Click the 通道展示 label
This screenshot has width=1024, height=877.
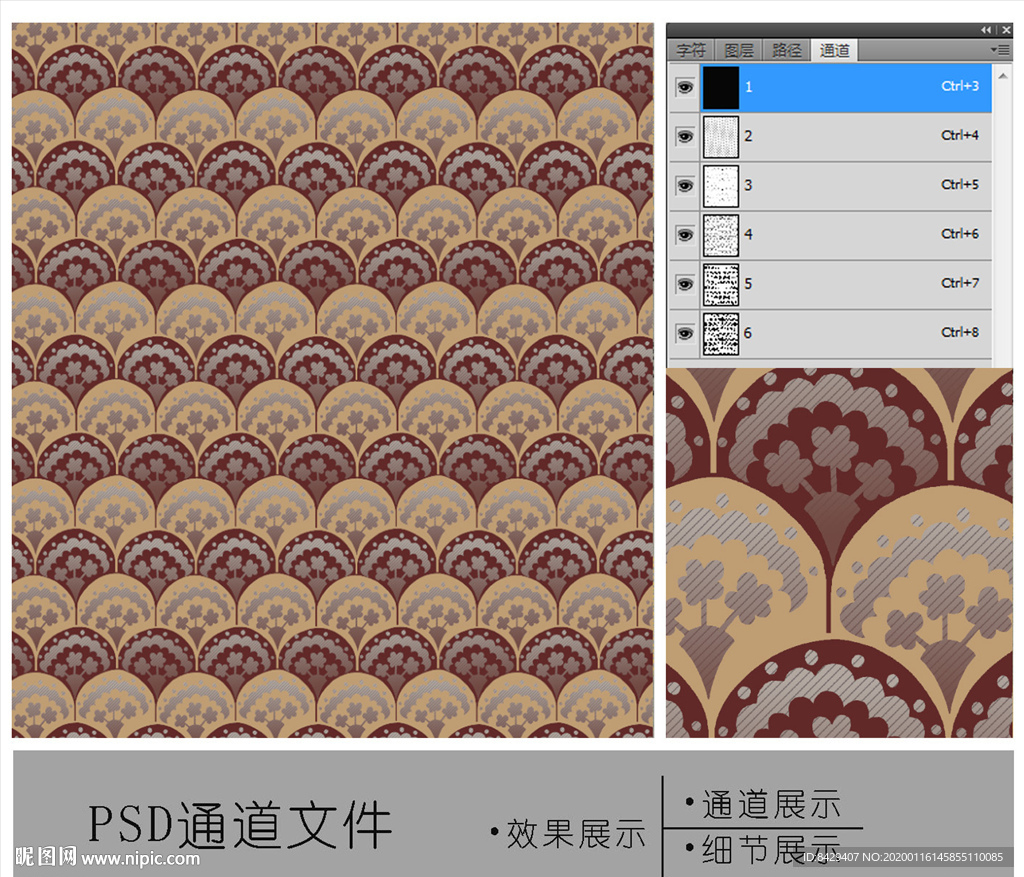pos(771,804)
